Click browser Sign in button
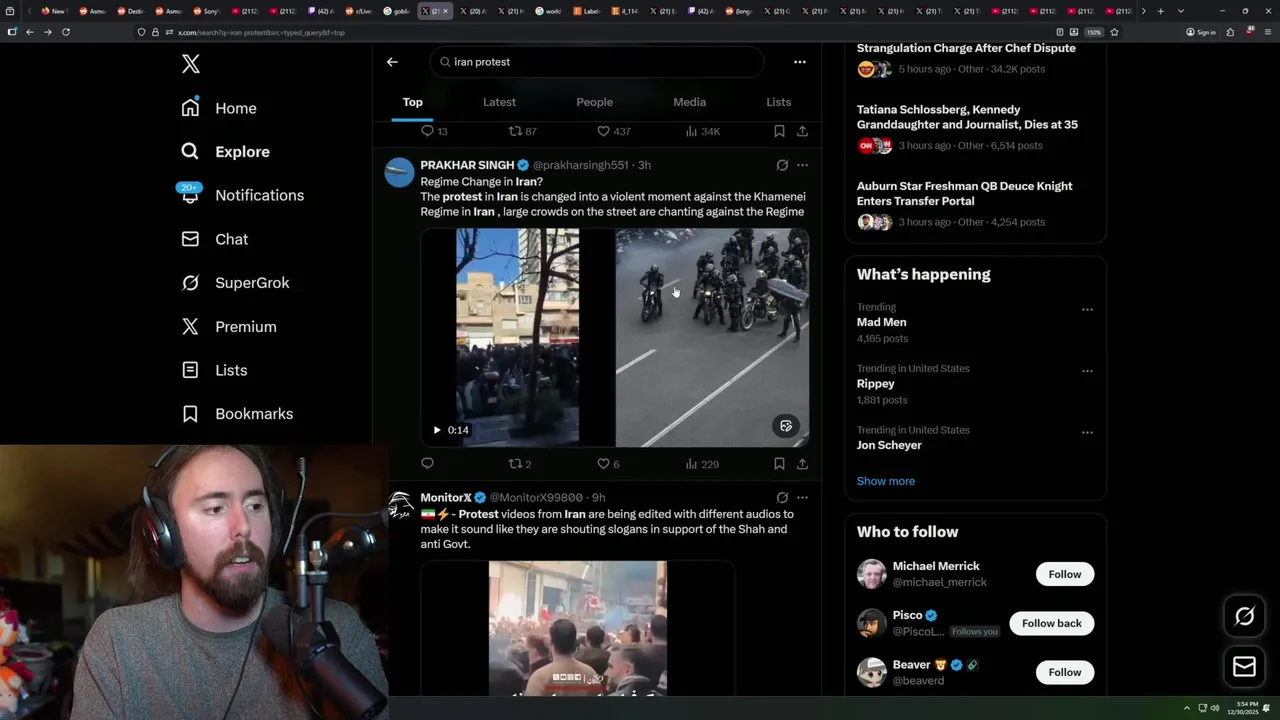The width and height of the screenshot is (1280, 720). pos(1201,32)
